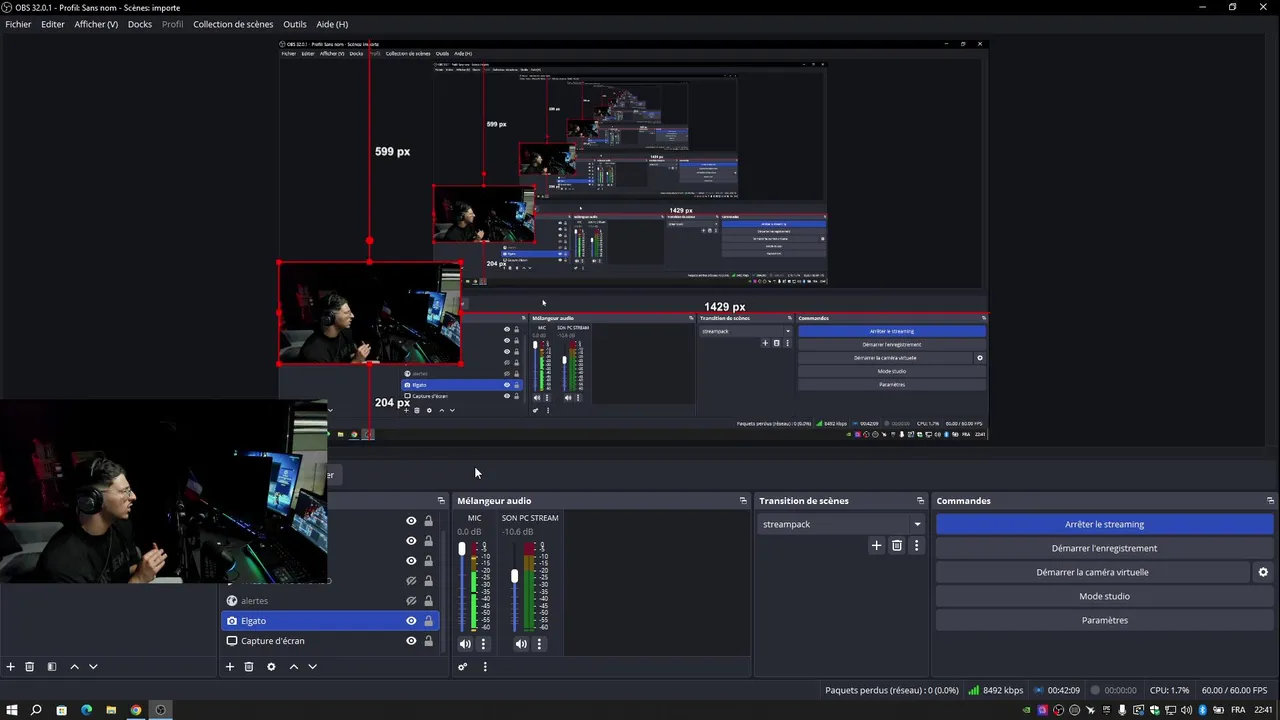Click the CPU: 1.7% status entry

pos(1169,690)
